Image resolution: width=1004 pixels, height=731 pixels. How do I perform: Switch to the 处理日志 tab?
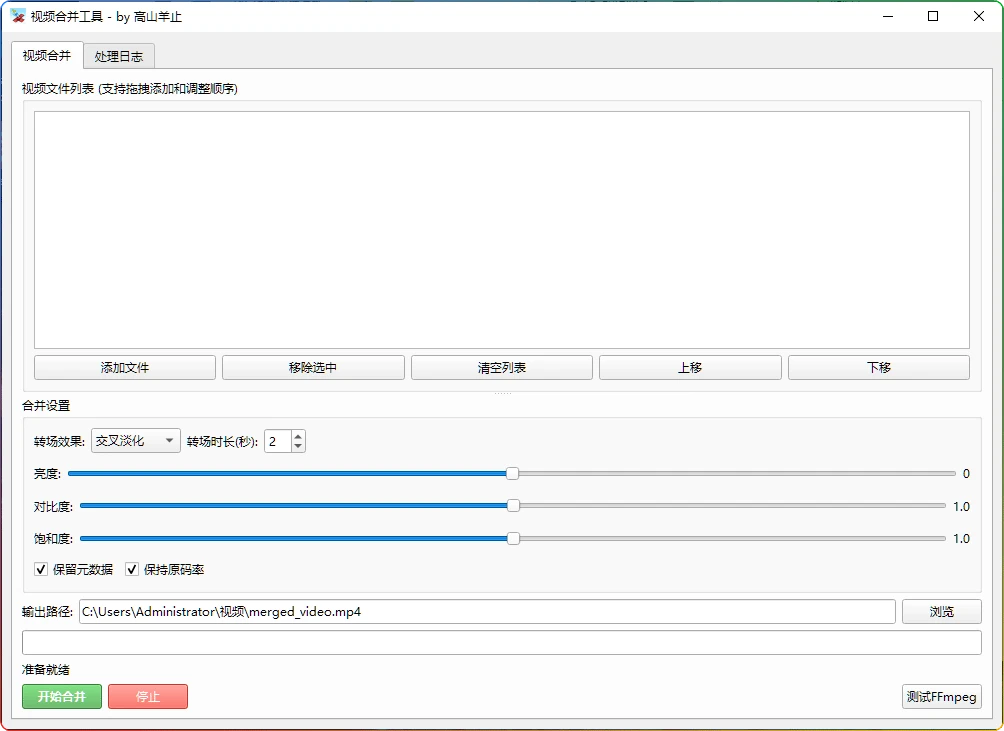119,56
